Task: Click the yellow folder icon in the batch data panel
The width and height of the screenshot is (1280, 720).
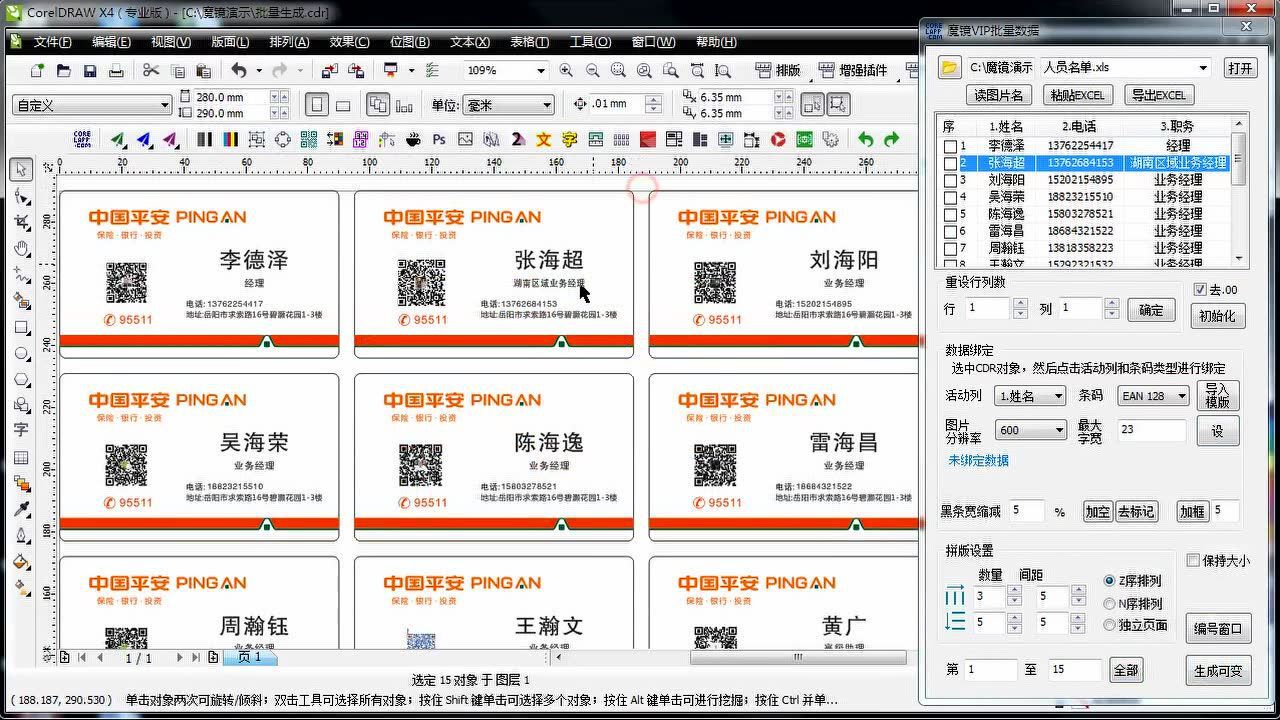Action: [950, 68]
